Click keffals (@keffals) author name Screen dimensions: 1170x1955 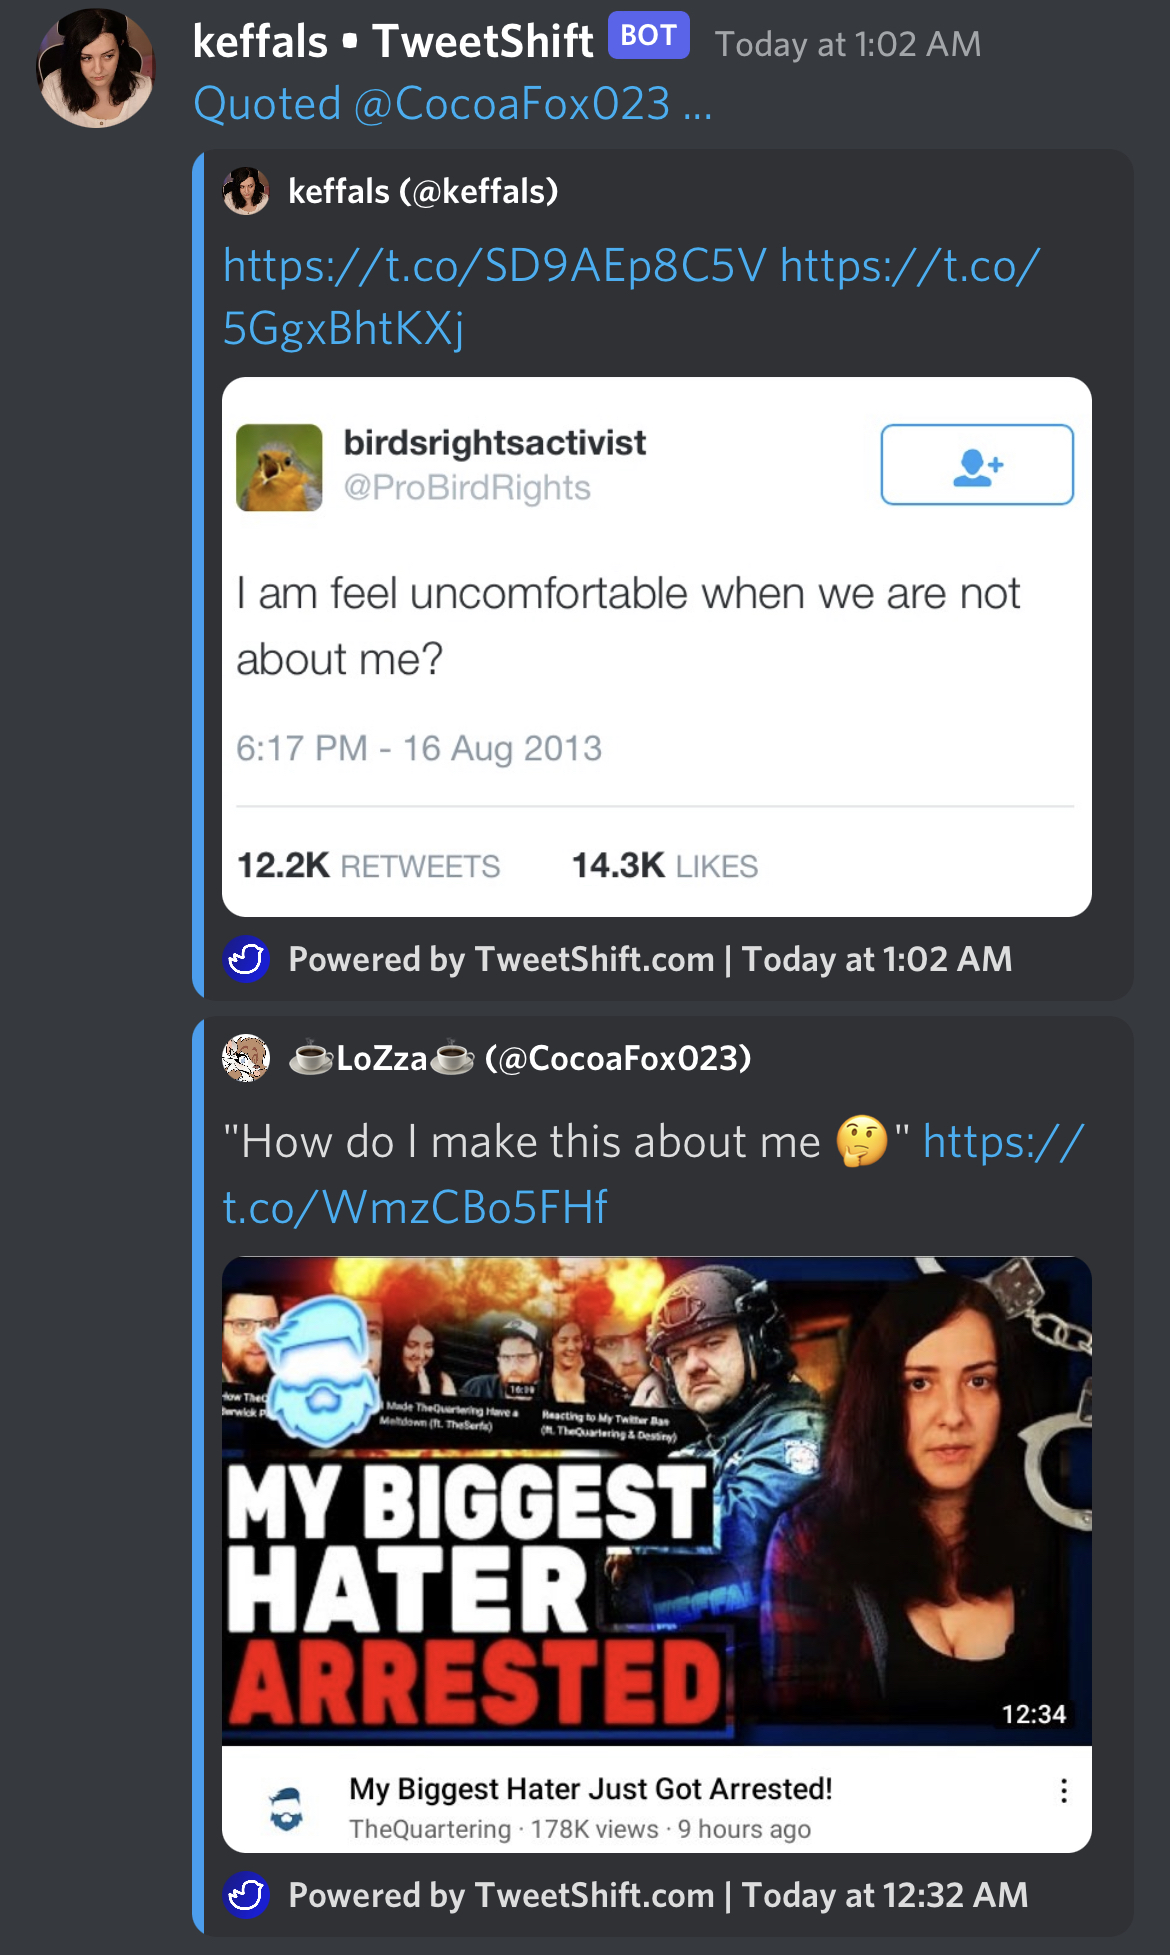pos(423,191)
